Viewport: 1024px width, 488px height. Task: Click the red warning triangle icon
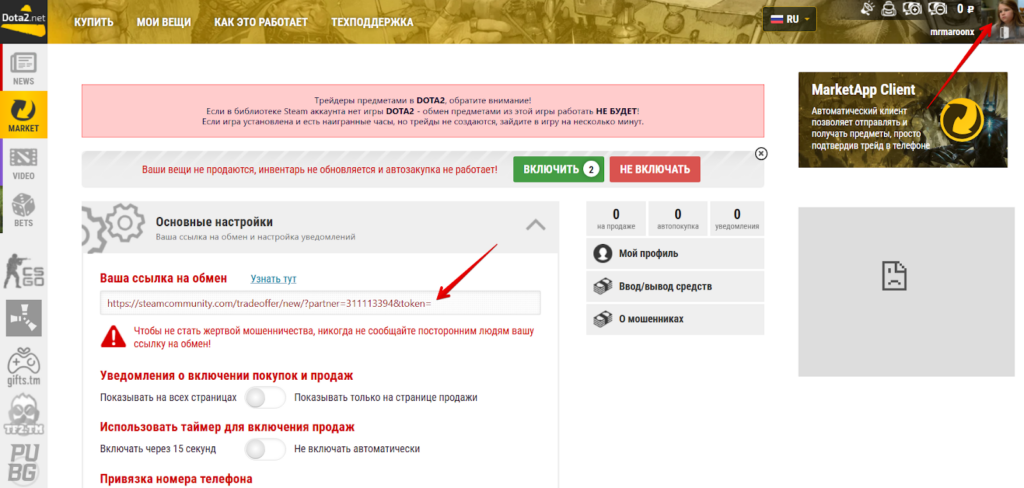(x=114, y=336)
